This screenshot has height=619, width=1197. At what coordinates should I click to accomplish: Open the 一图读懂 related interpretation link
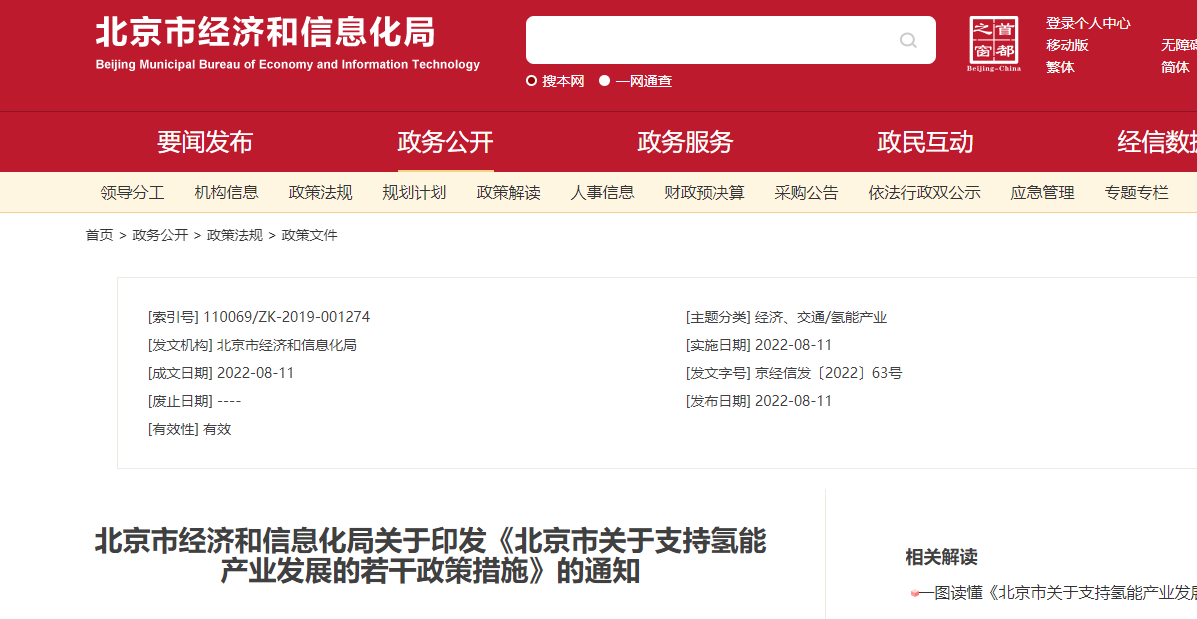pos(1057,593)
